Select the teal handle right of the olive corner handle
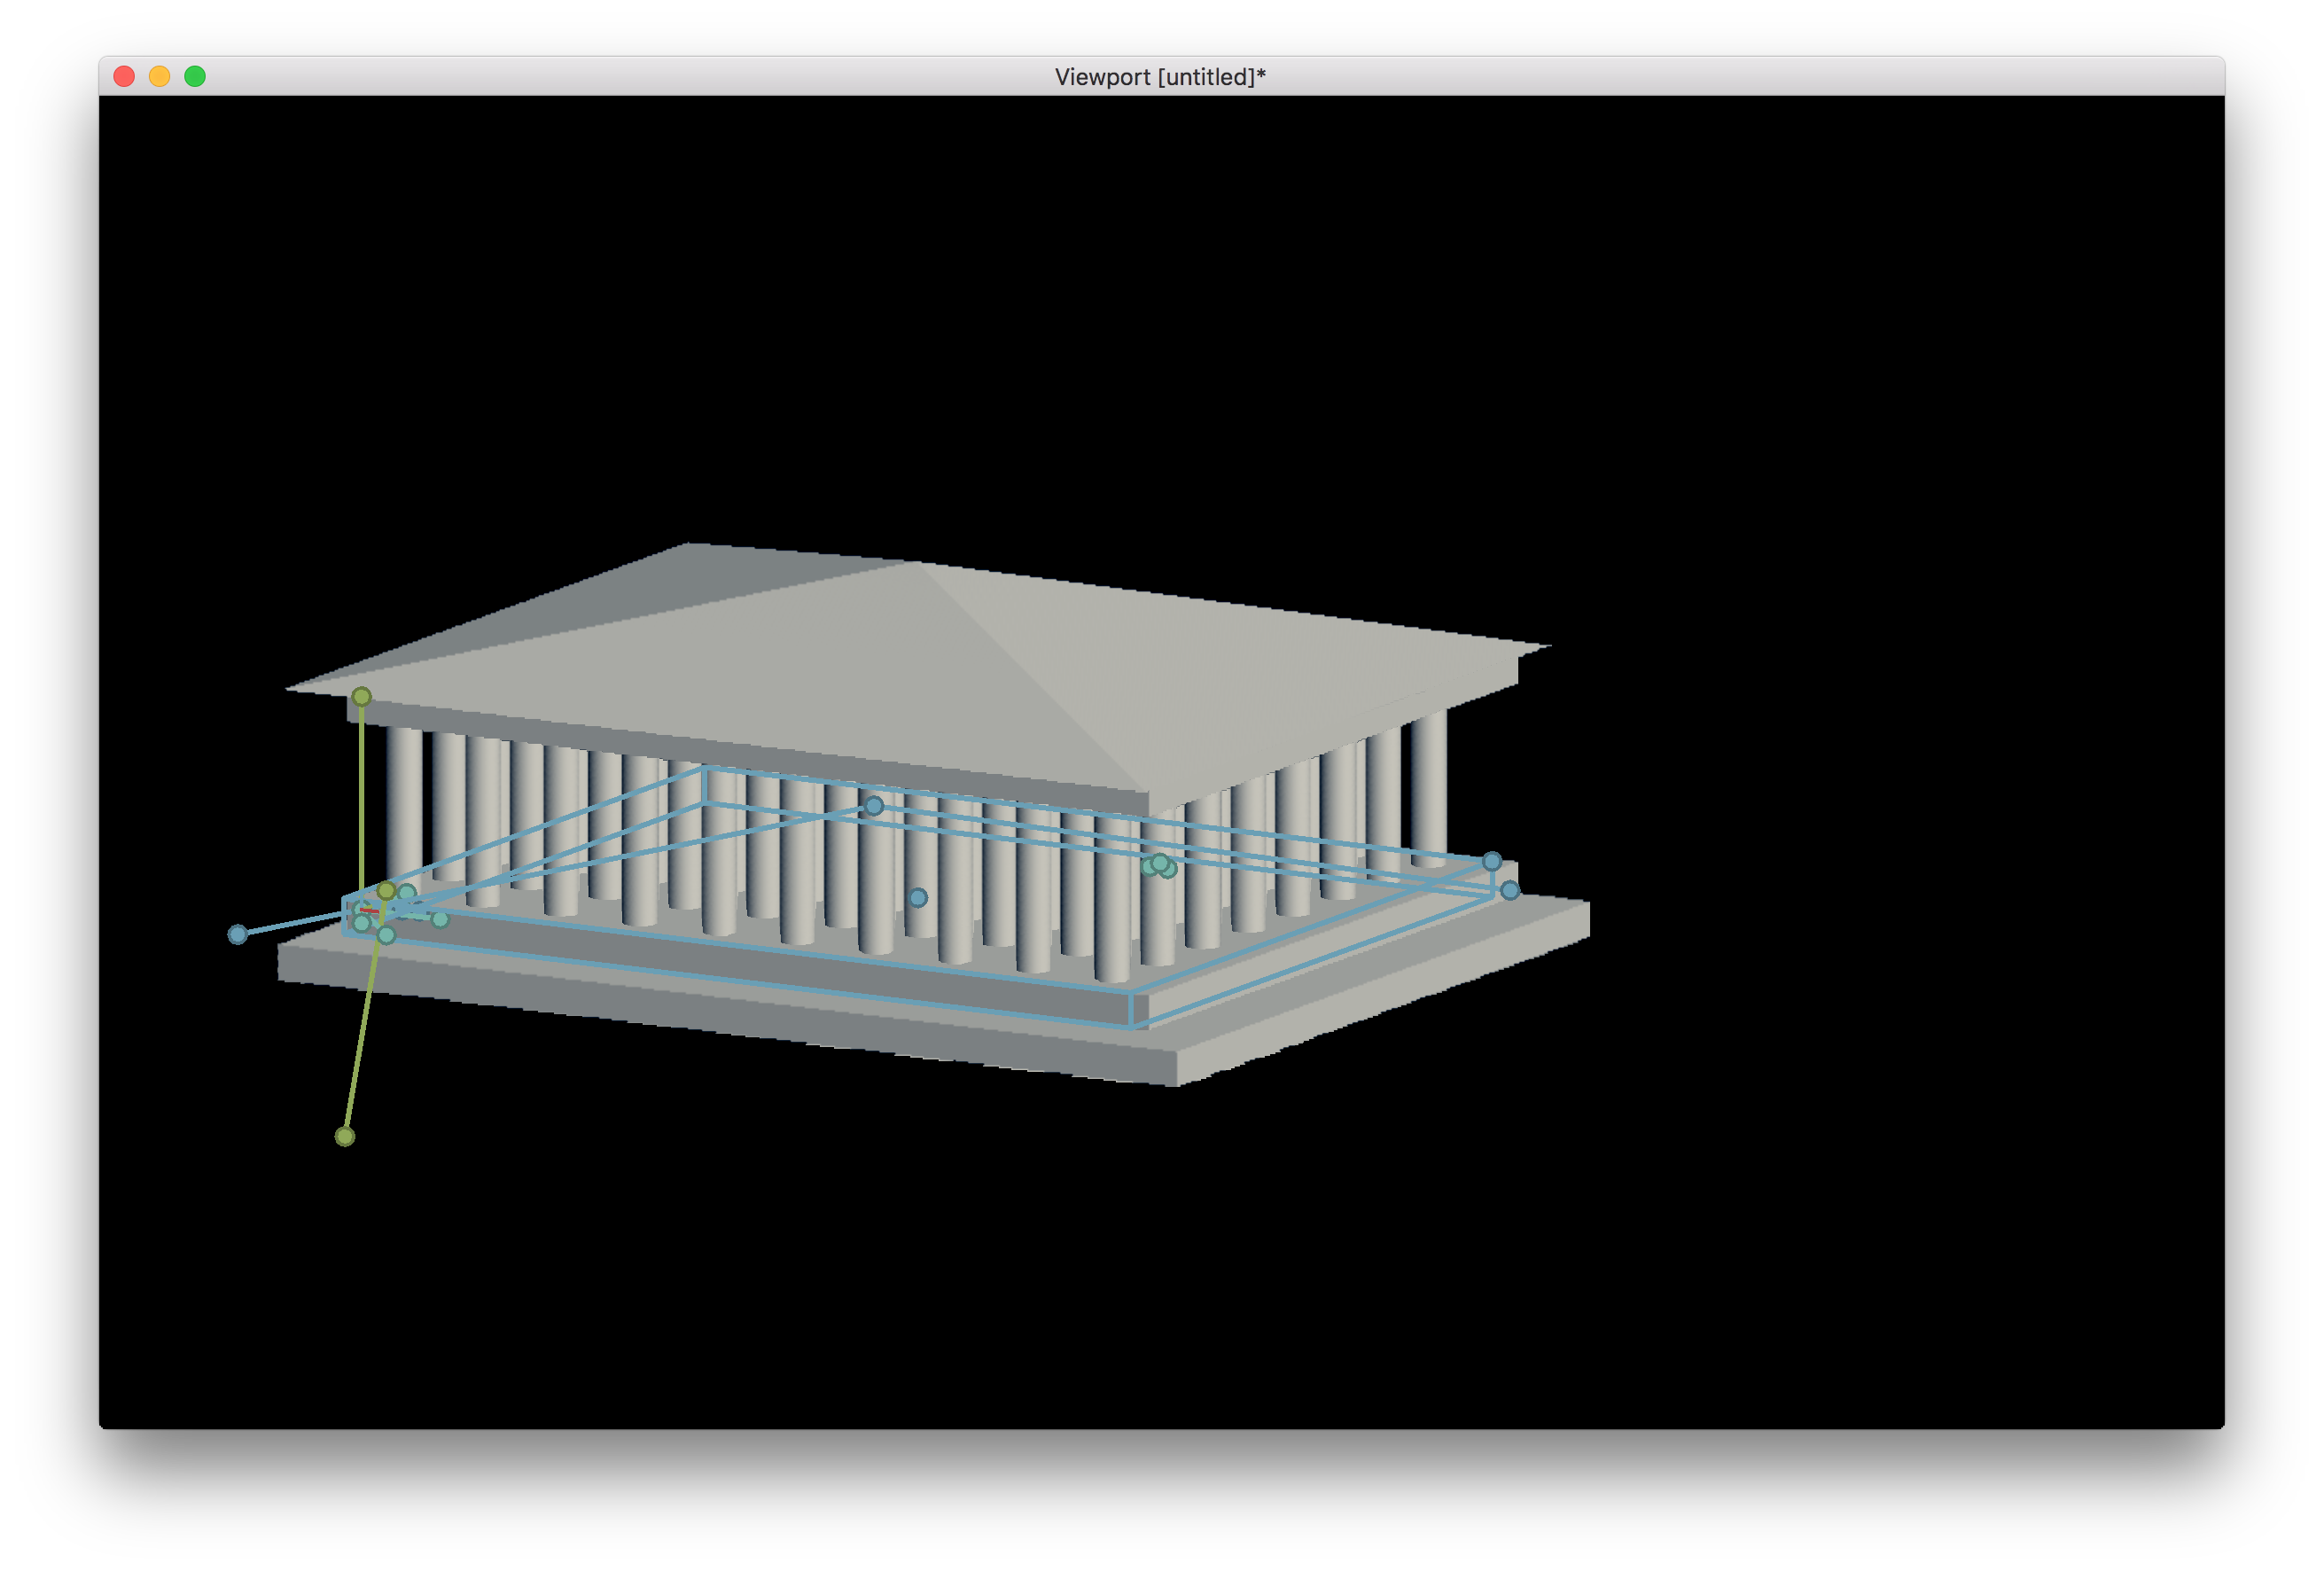The image size is (2324, 1571). tap(407, 893)
